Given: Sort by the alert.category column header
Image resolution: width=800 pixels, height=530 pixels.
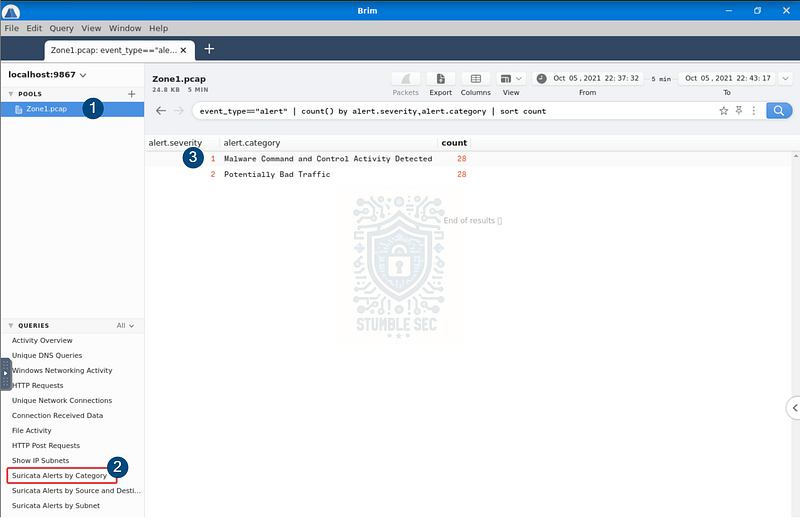Looking at the screenshot, I should 252,143.
